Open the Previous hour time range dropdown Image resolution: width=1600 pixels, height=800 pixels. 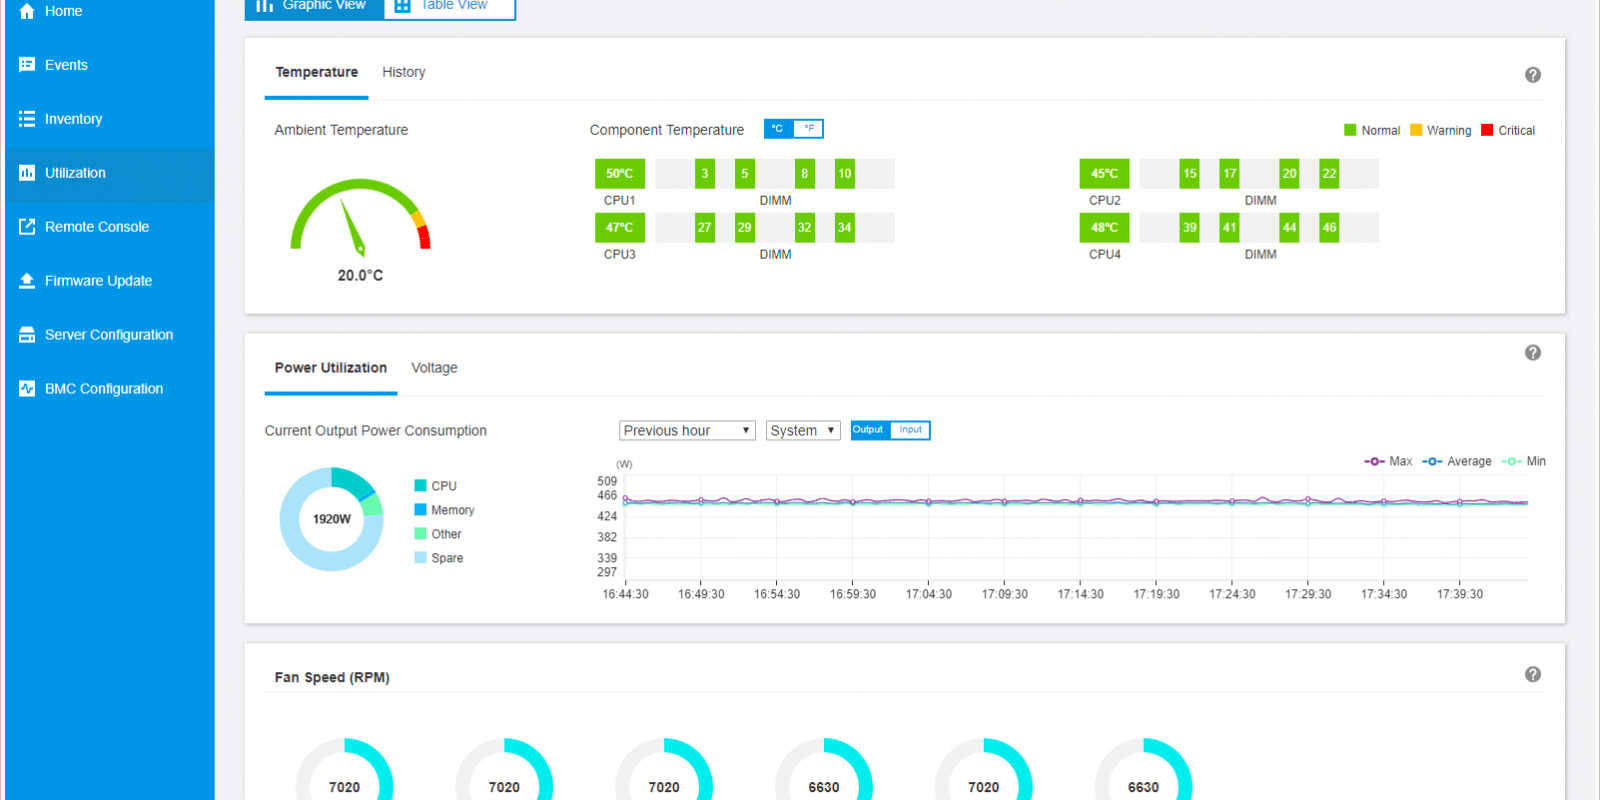tap(687, 430)
